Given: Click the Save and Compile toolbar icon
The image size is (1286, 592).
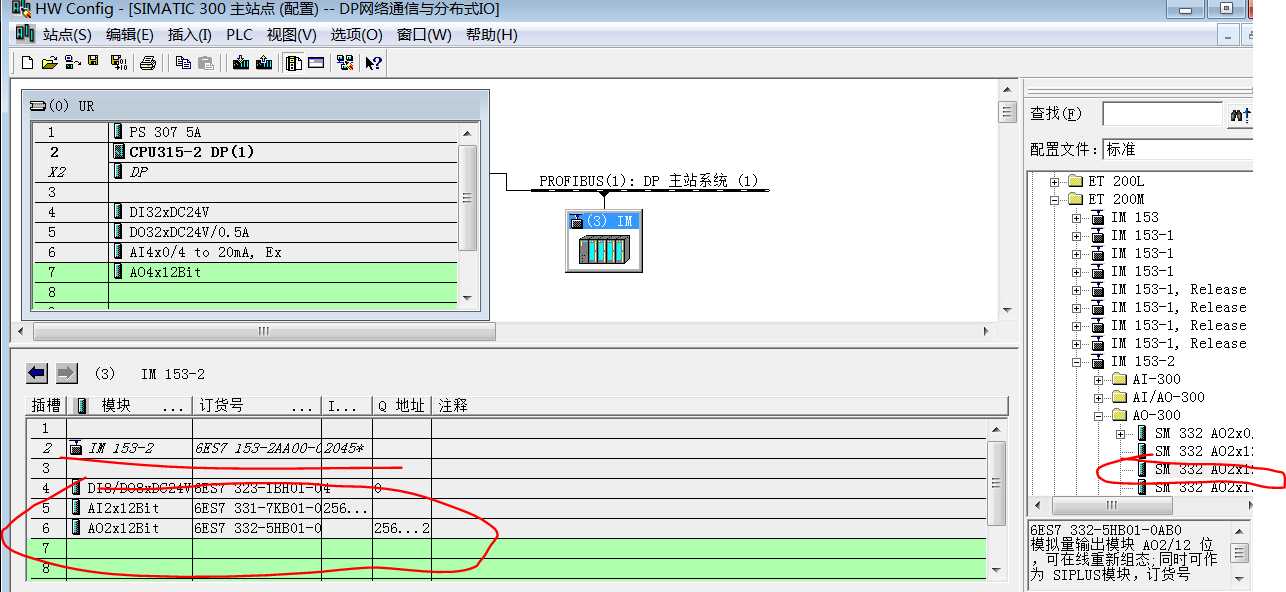Looking at the screenshot, I should tap(118, 63).
